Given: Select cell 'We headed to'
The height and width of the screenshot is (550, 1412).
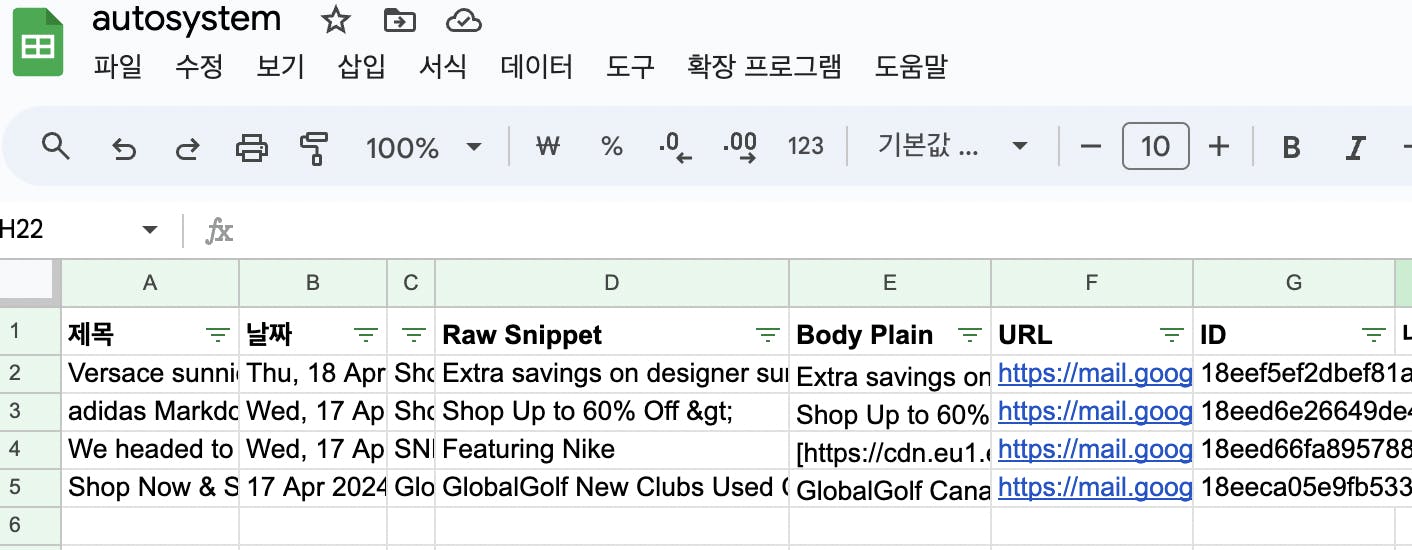Looking at the screenshot, I should coord(150,450).
